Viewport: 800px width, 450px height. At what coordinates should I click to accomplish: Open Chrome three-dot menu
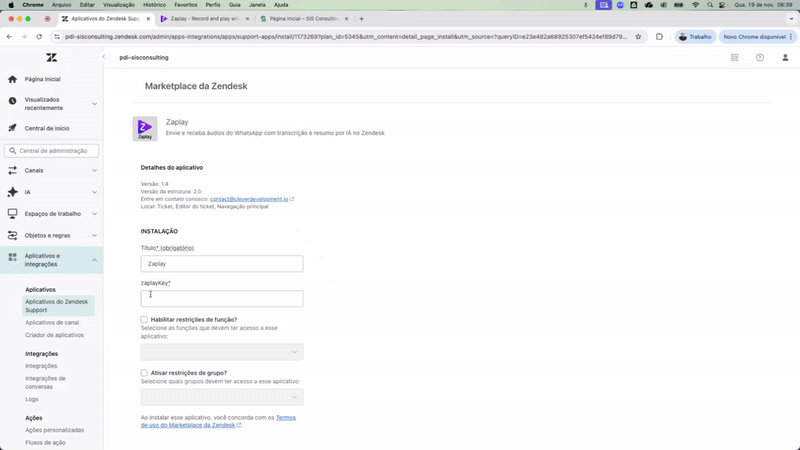[791, 37]
